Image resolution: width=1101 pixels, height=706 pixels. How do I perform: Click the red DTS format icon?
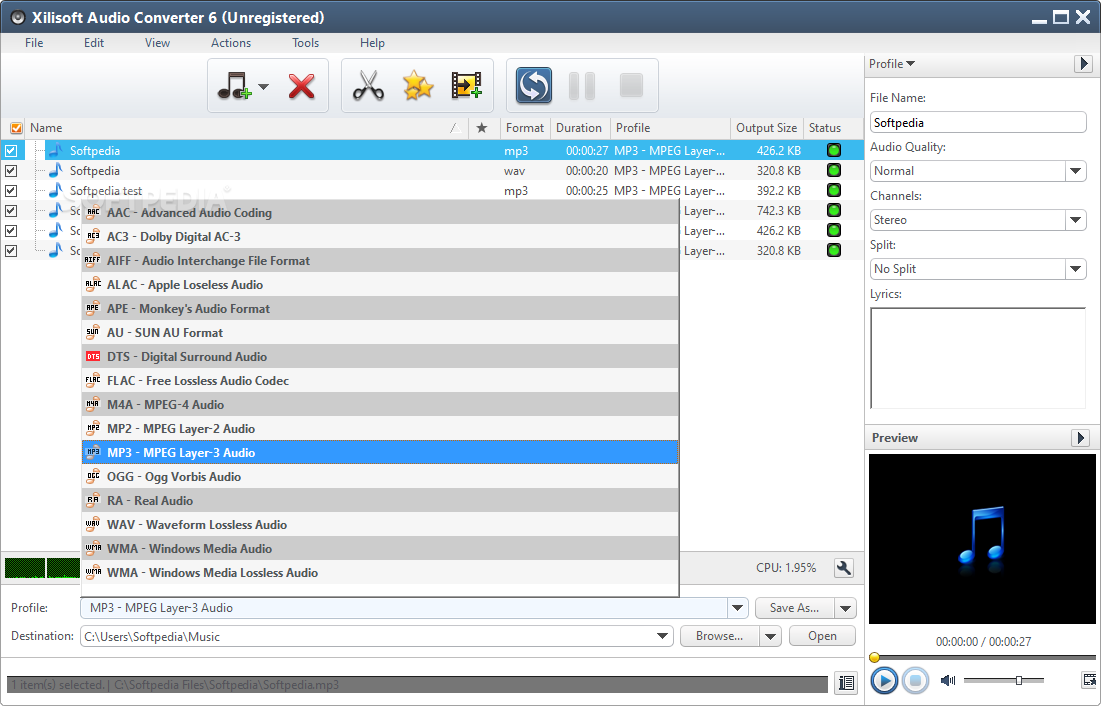tap(93, 357)
